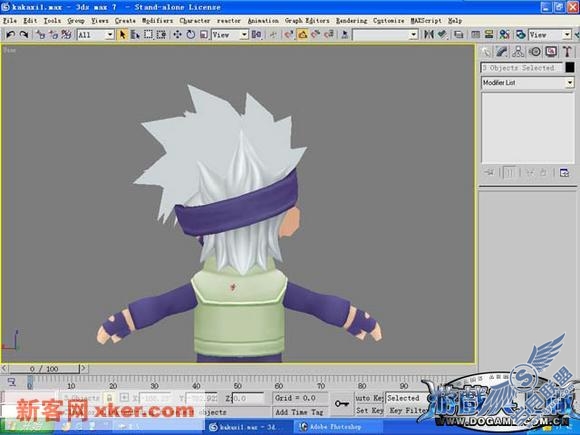Switch to the Display command panel tab
The image size is (580, 435).
click(551, 52)
